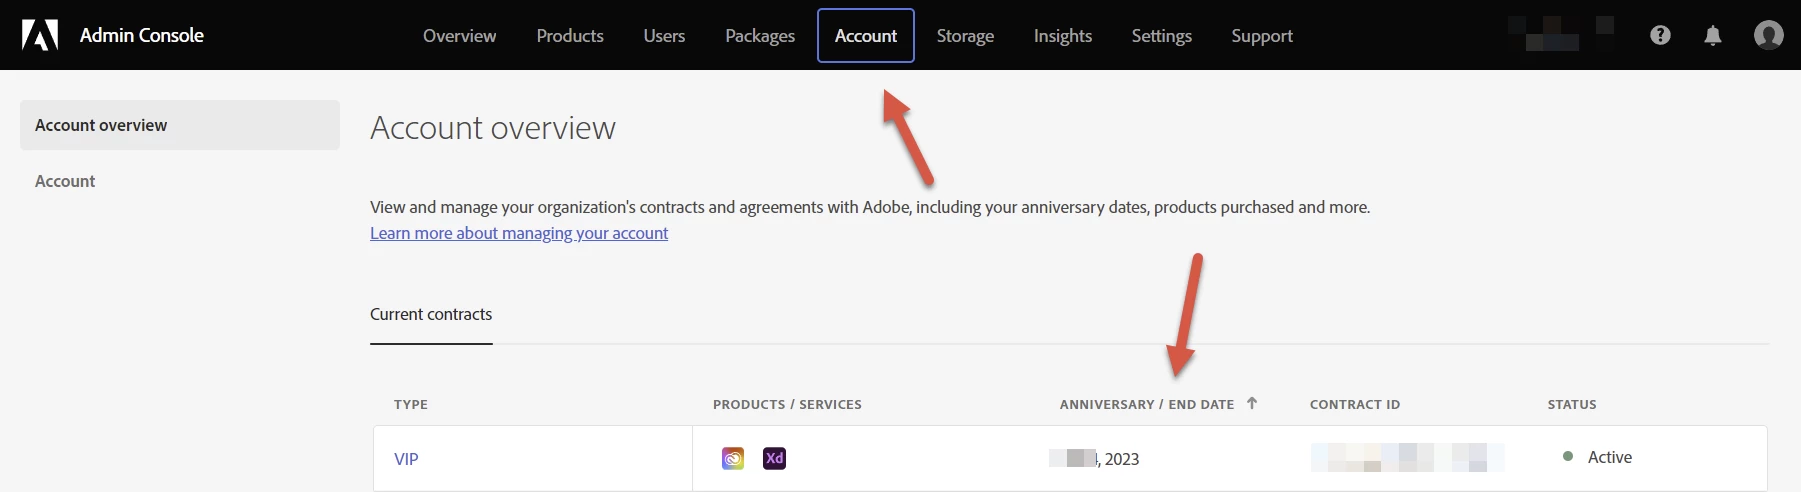Select the Account tab

(866, 36)
